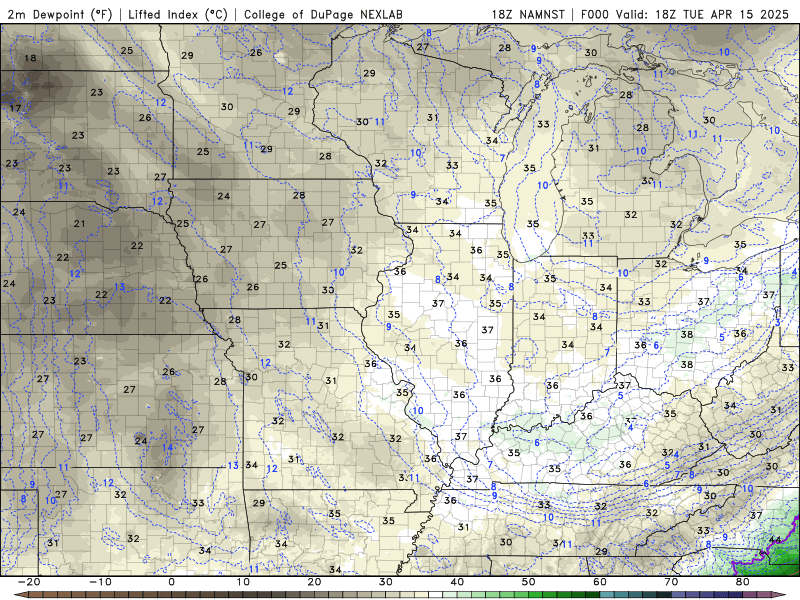Viewport: 800px width, 600px height.
Task: Click the '18Z NAMNST' model run label
Action: pos(528,14)
